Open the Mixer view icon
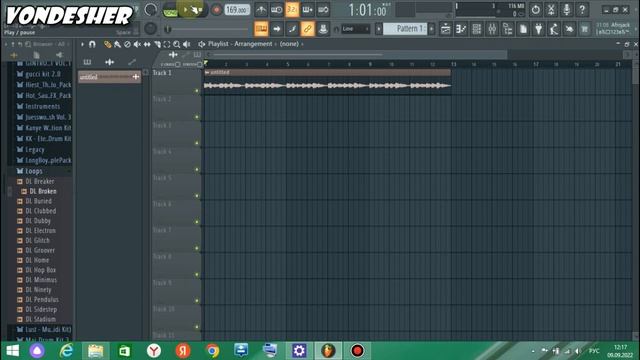Viewport: 640px width, 360px height. click(492, 29)
